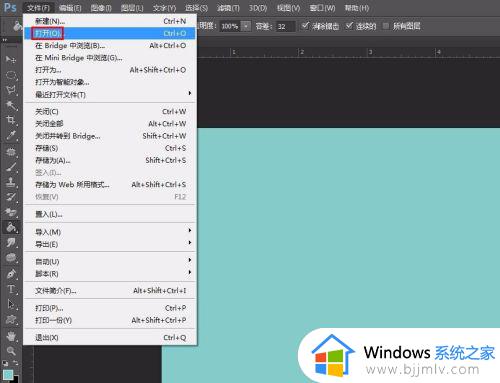This screenshot has width=500, height=383.
Task: Select the Custom Shape tool
Action: [11, 319]
